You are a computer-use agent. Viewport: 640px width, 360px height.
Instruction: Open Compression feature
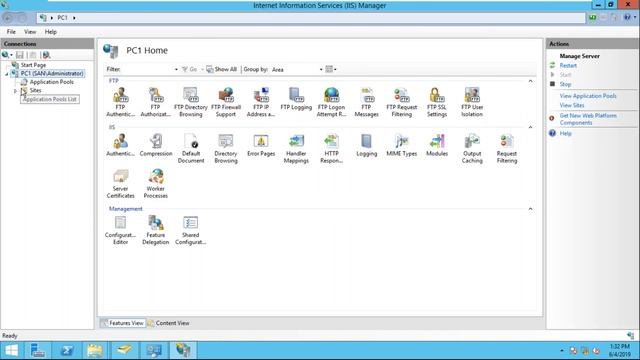(x=156, y=145)
